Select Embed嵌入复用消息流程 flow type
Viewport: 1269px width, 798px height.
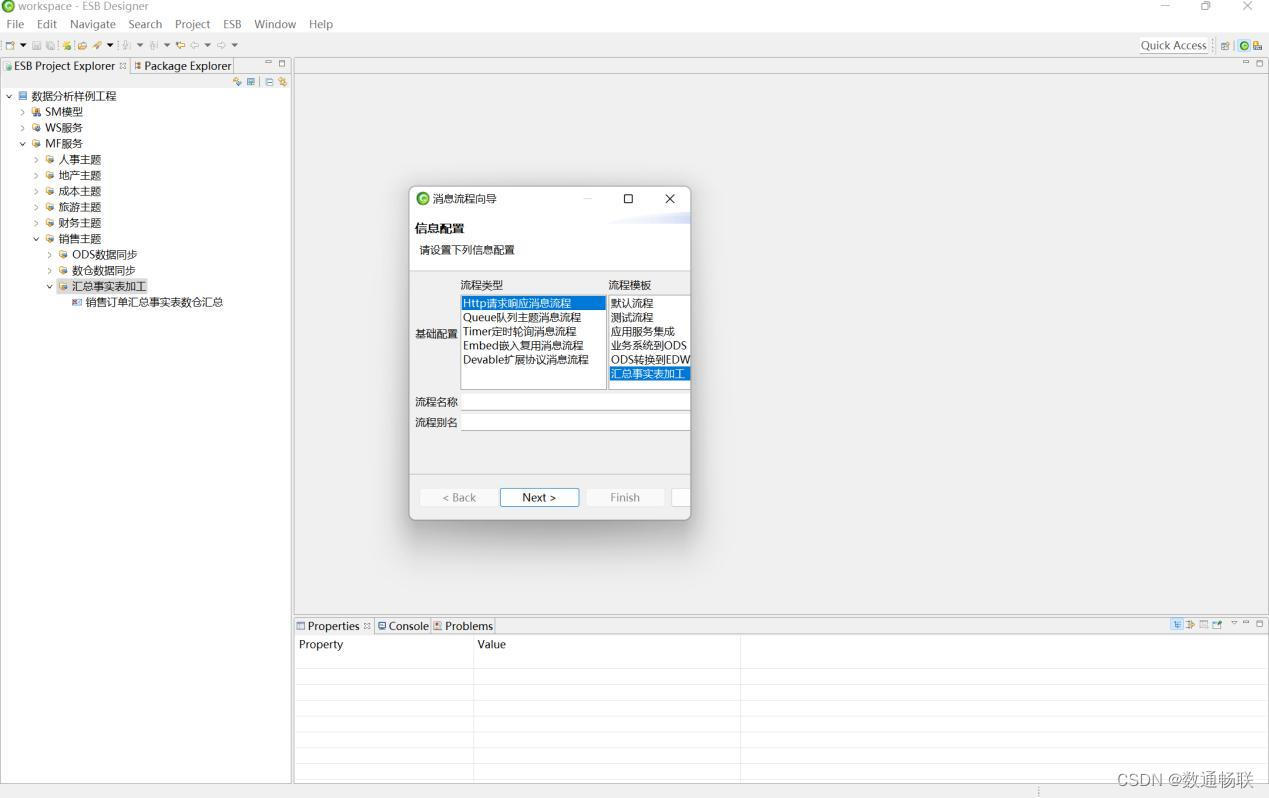(x=523, y=345)
